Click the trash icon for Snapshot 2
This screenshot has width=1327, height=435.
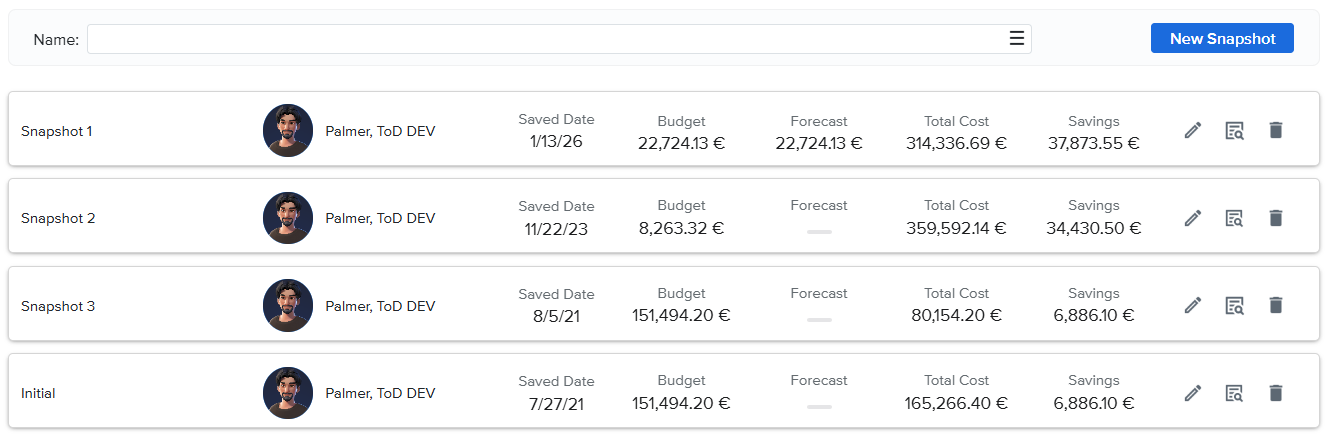1275,217
